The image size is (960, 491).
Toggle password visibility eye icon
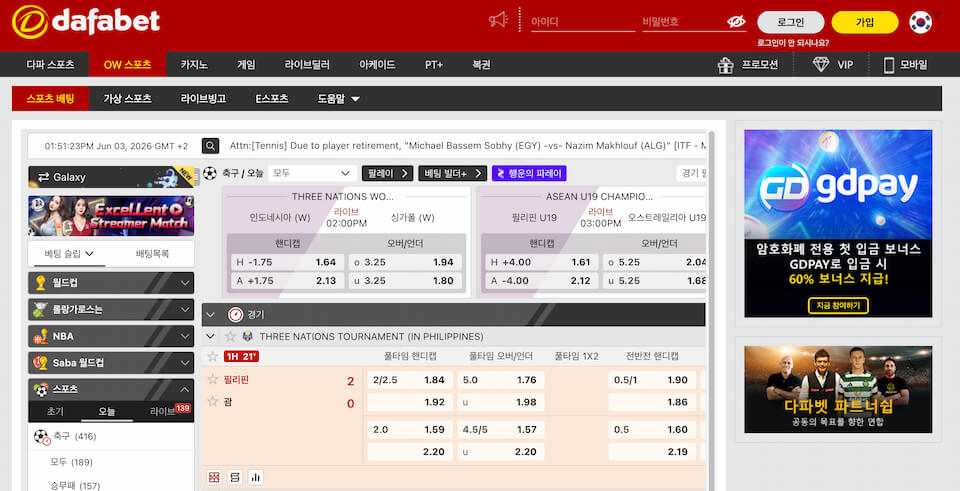pos(736,21)
